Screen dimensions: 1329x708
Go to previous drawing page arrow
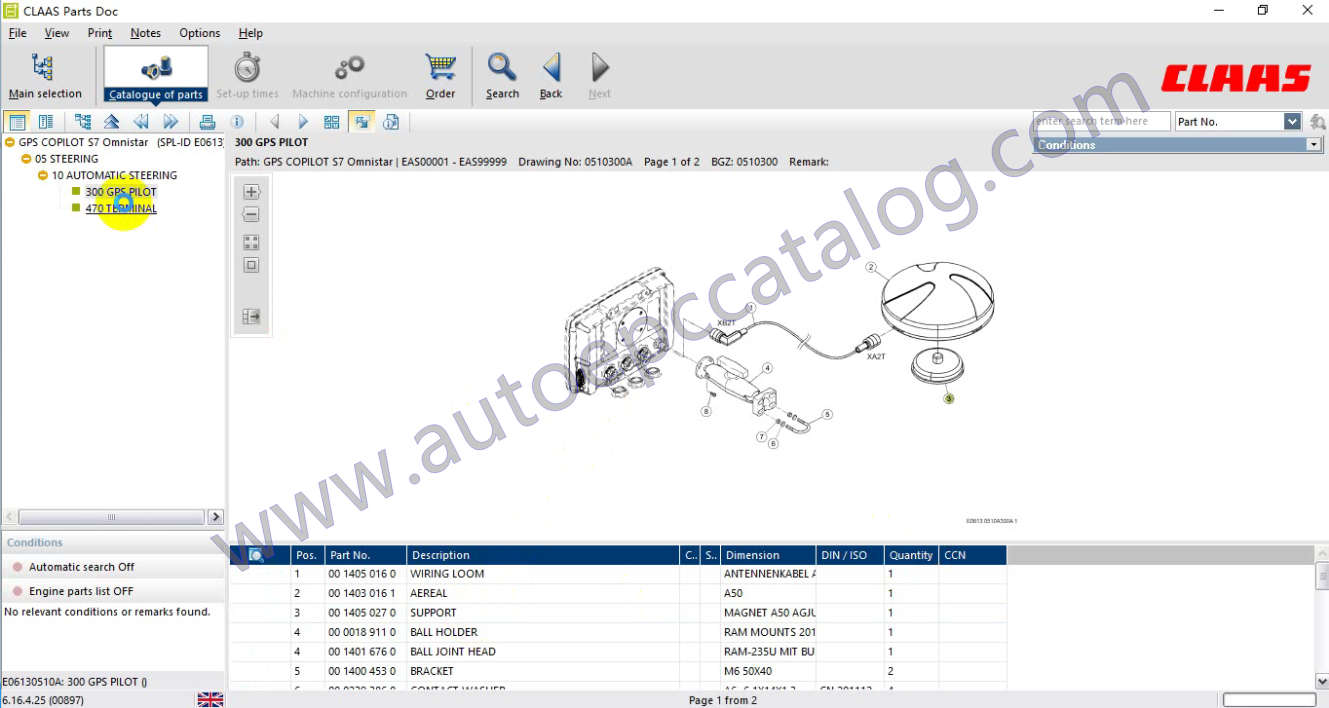click(x=275, y=122)
